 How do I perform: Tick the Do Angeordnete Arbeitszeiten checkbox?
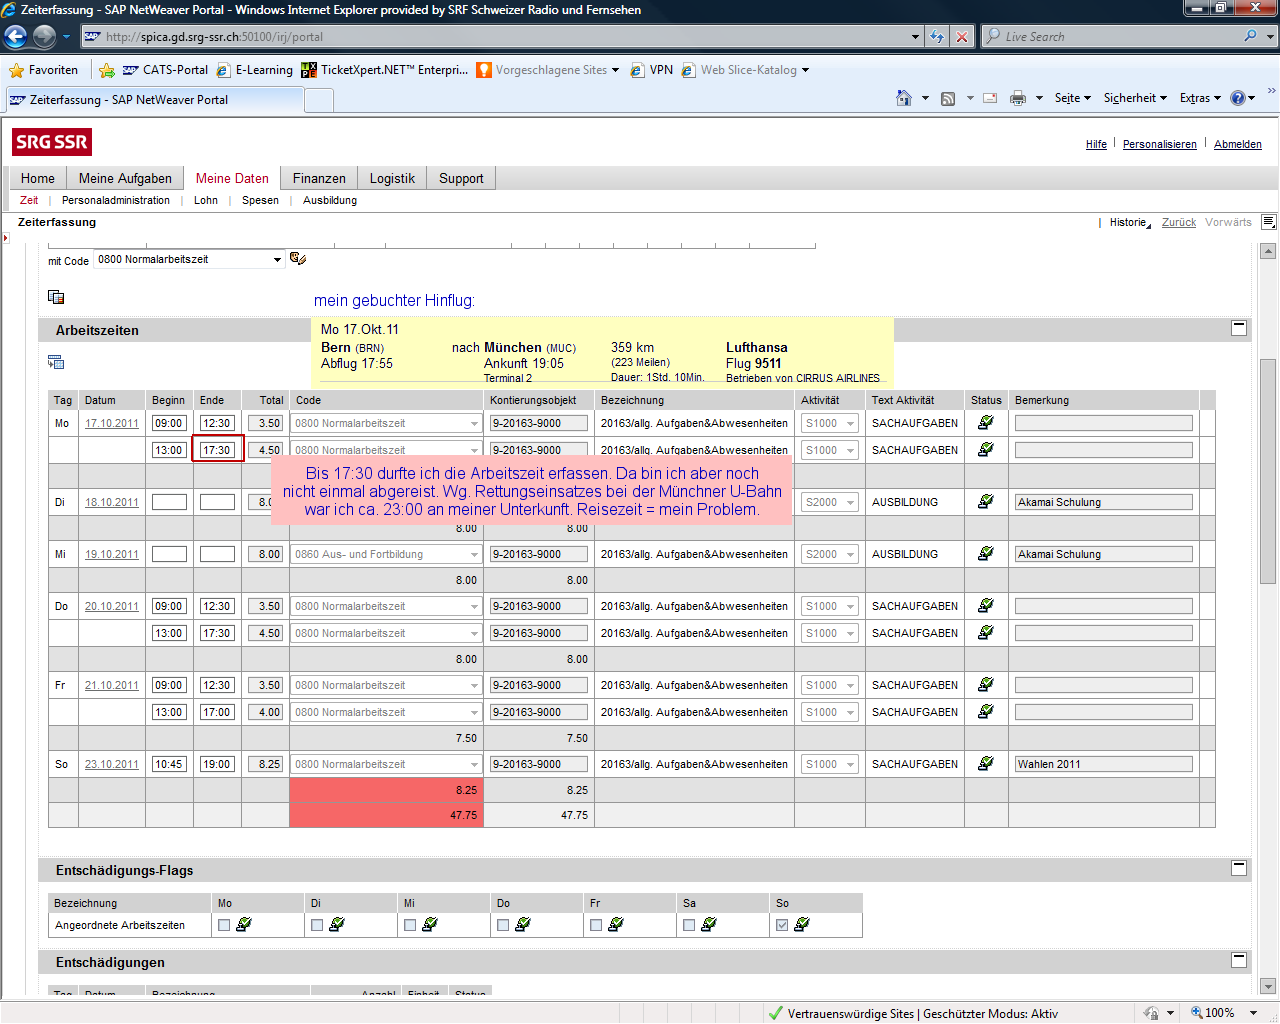coord(503,925)
